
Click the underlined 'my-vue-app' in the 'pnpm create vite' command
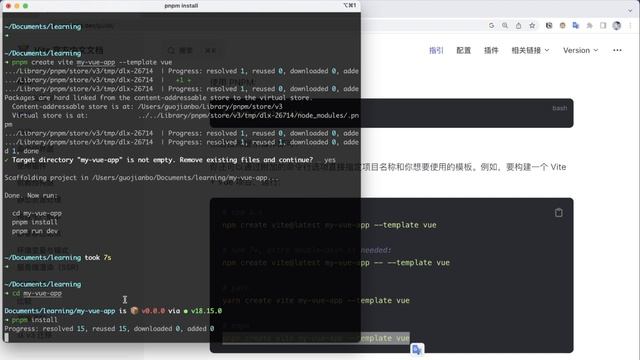click(96, 62)
